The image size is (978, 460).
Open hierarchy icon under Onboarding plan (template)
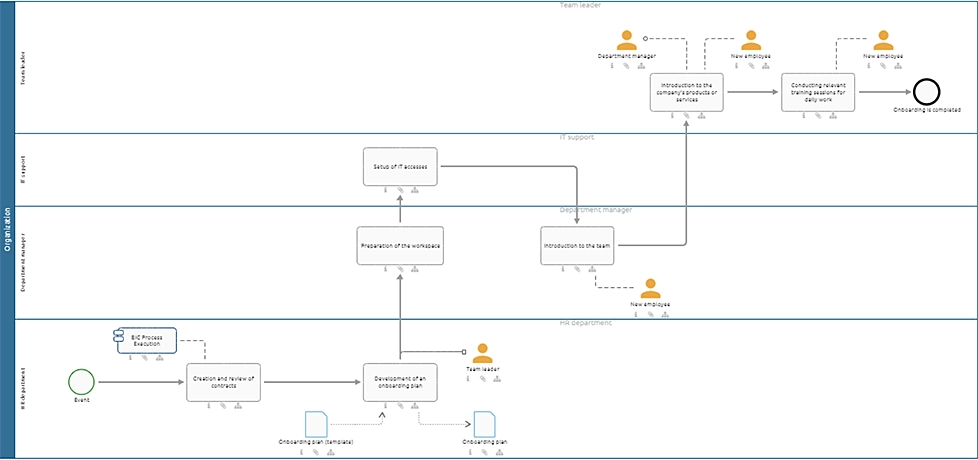331,451
